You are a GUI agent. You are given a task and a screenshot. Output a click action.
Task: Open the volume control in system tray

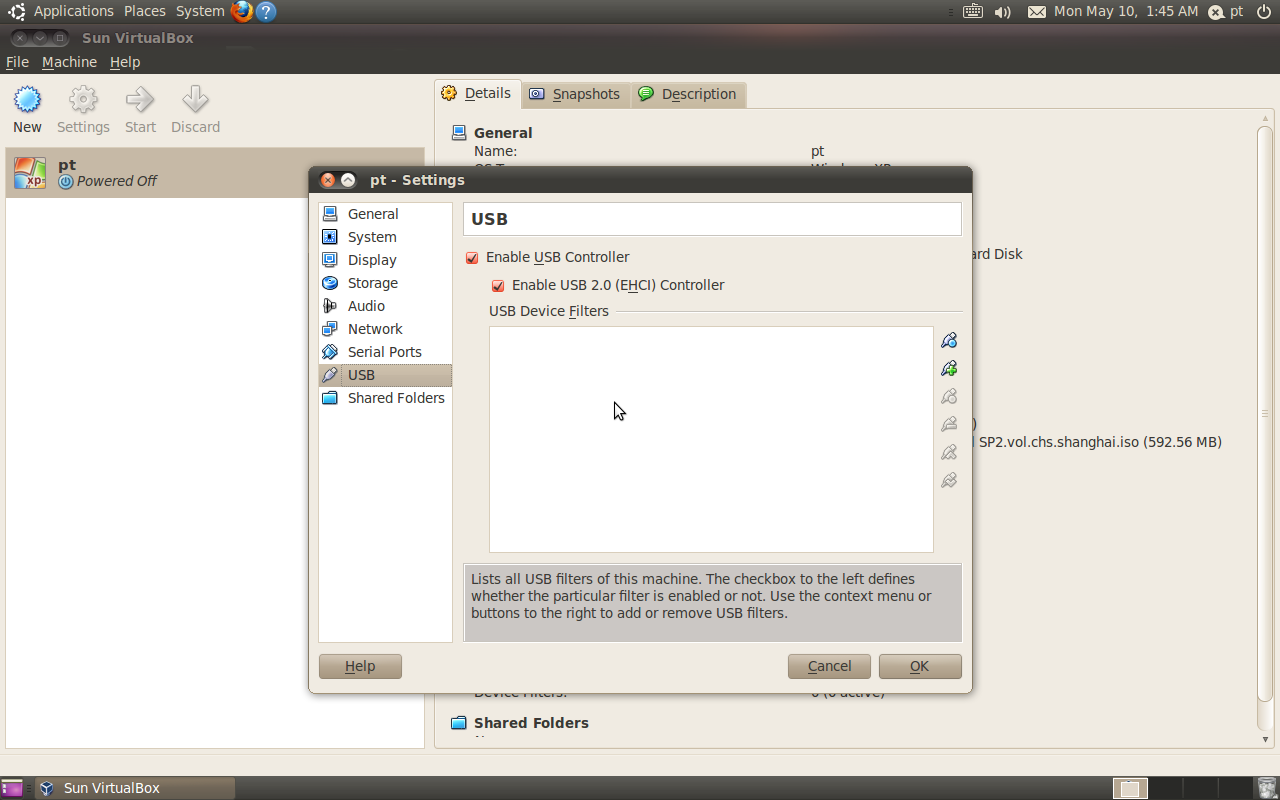coord(1003,11)
